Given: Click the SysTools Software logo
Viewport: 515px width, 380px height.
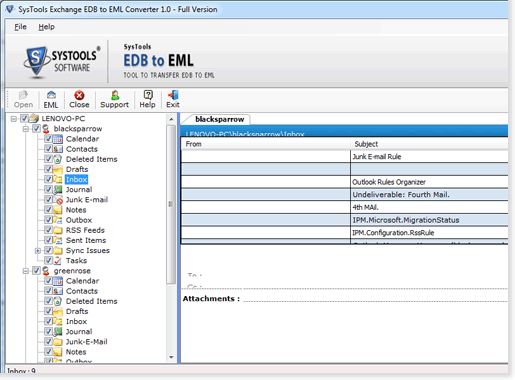Looking at the screenshot, I should click(x=62, y=62).
